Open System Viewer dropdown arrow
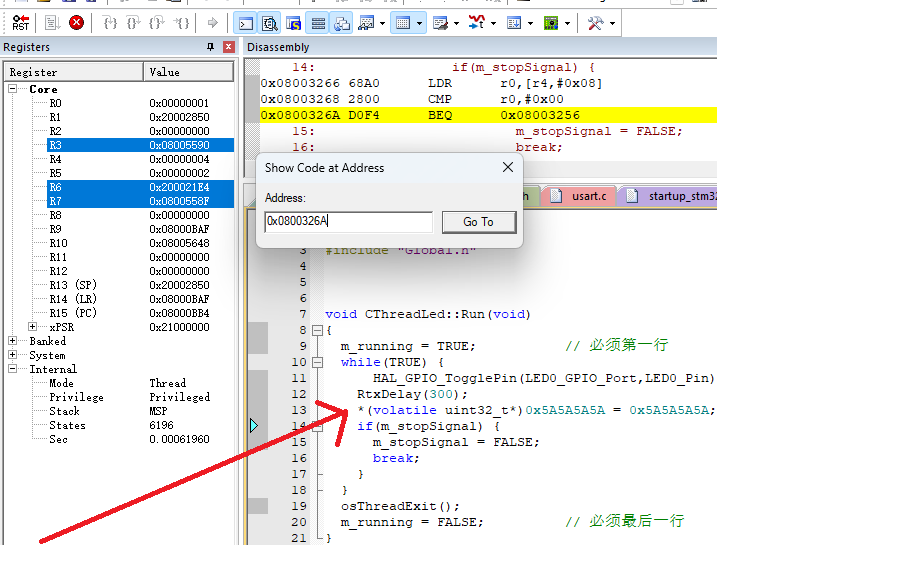 (x=567, y=24)
